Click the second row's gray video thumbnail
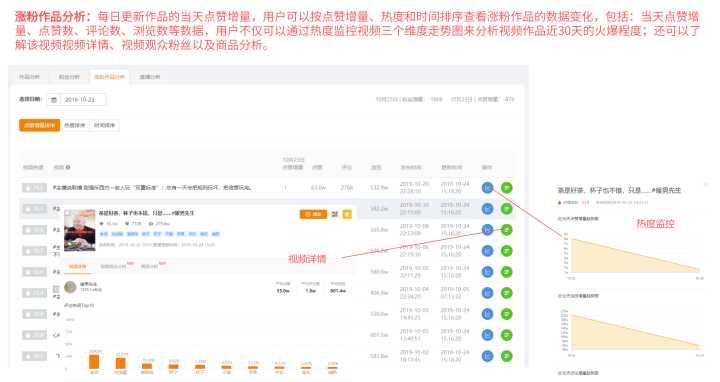720x382 pixels. [x=34, y=209]
